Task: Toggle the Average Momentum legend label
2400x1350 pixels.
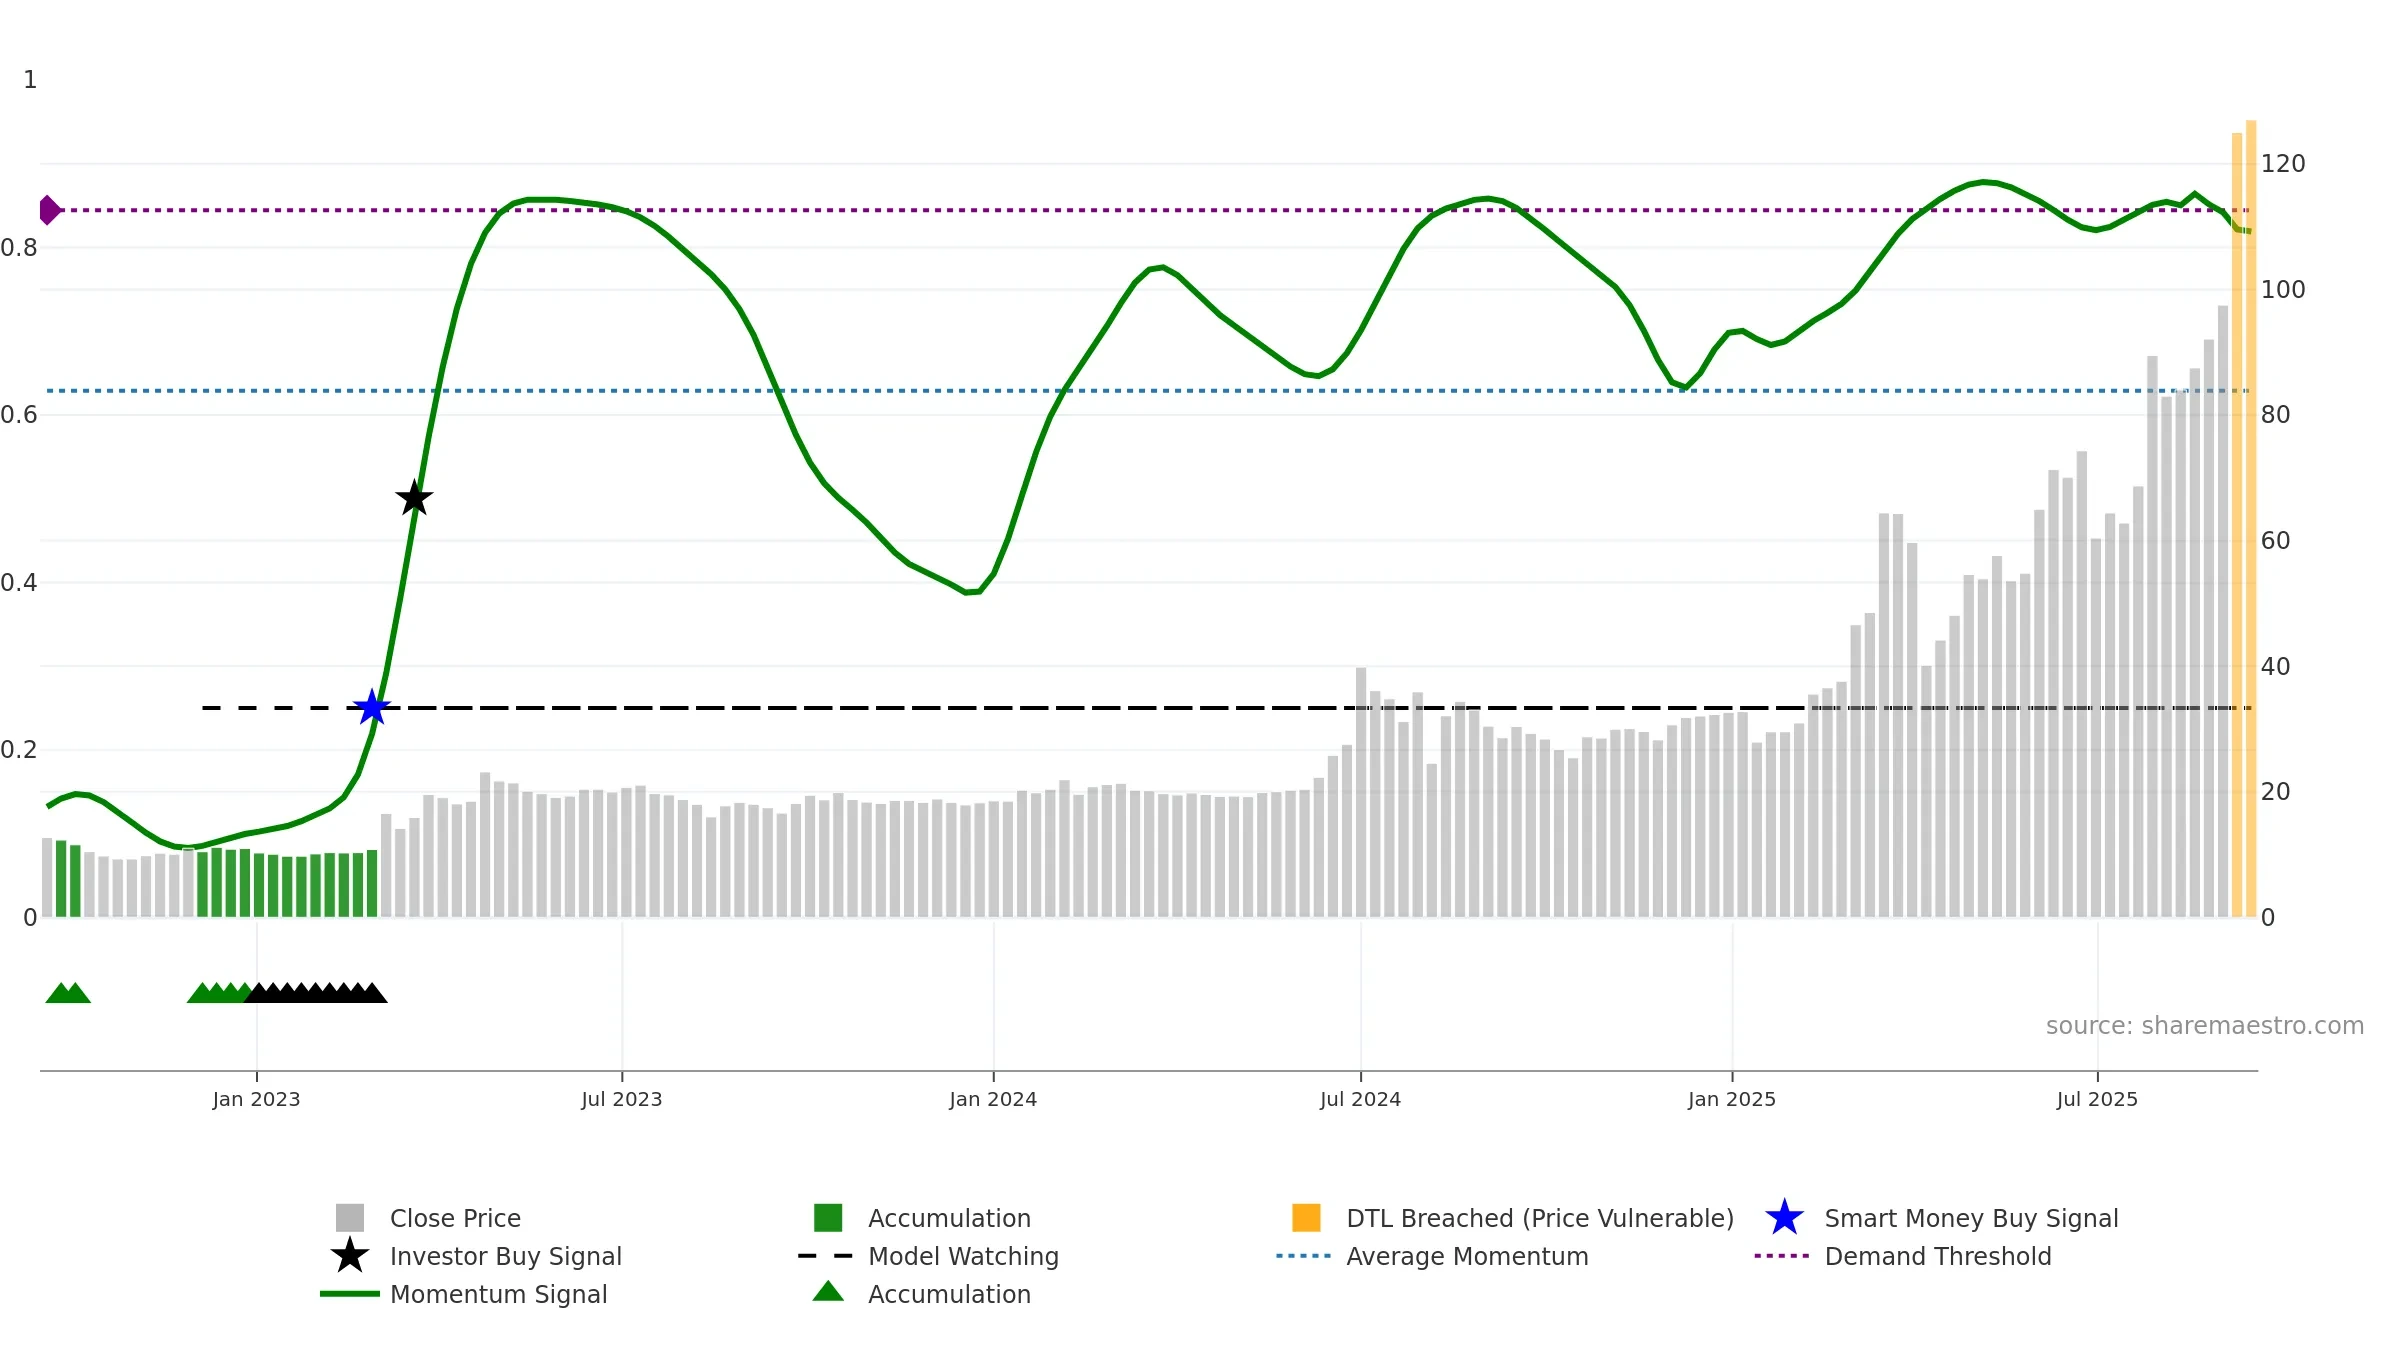Action: pos(1467,1256)
